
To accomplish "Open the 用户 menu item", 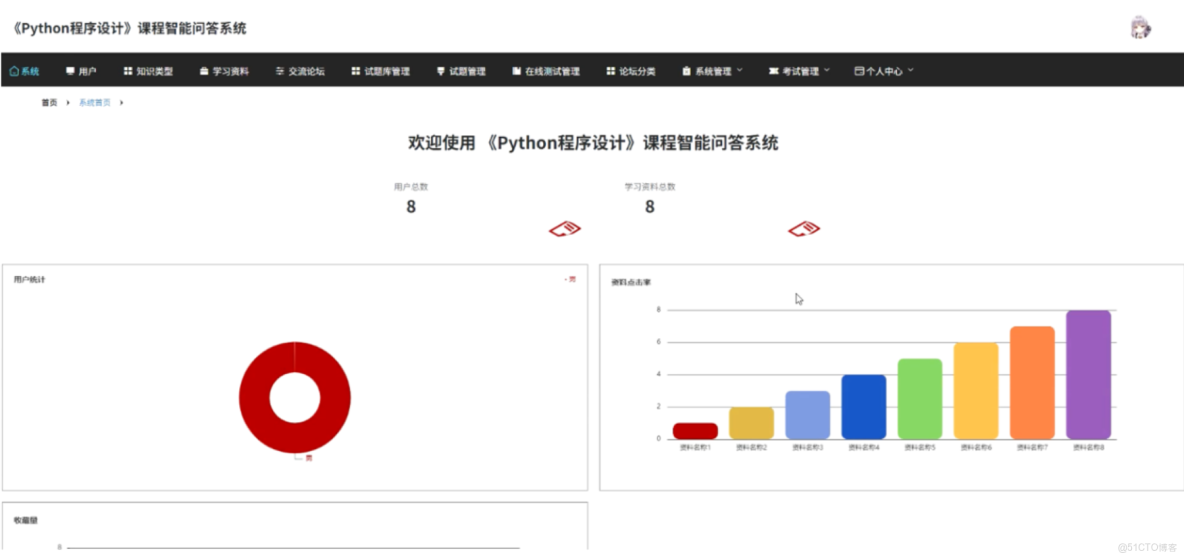I will coord(82,72).
